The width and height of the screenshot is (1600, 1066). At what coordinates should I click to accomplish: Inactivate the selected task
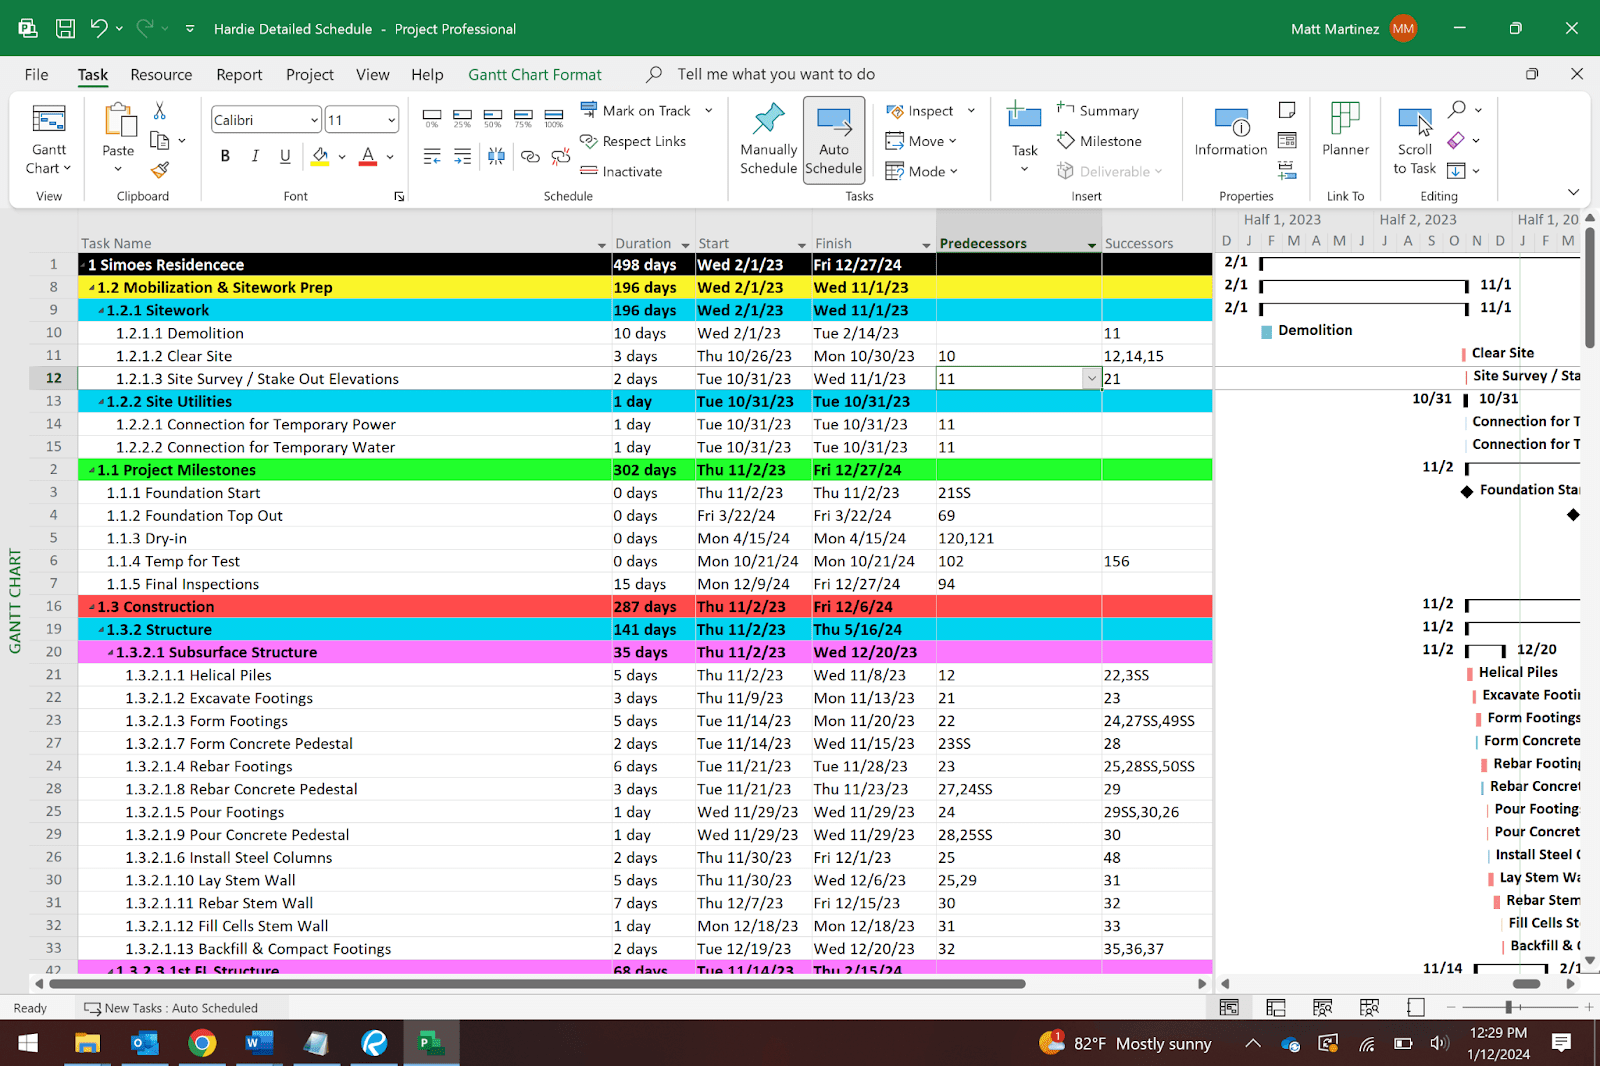[590, 171]
